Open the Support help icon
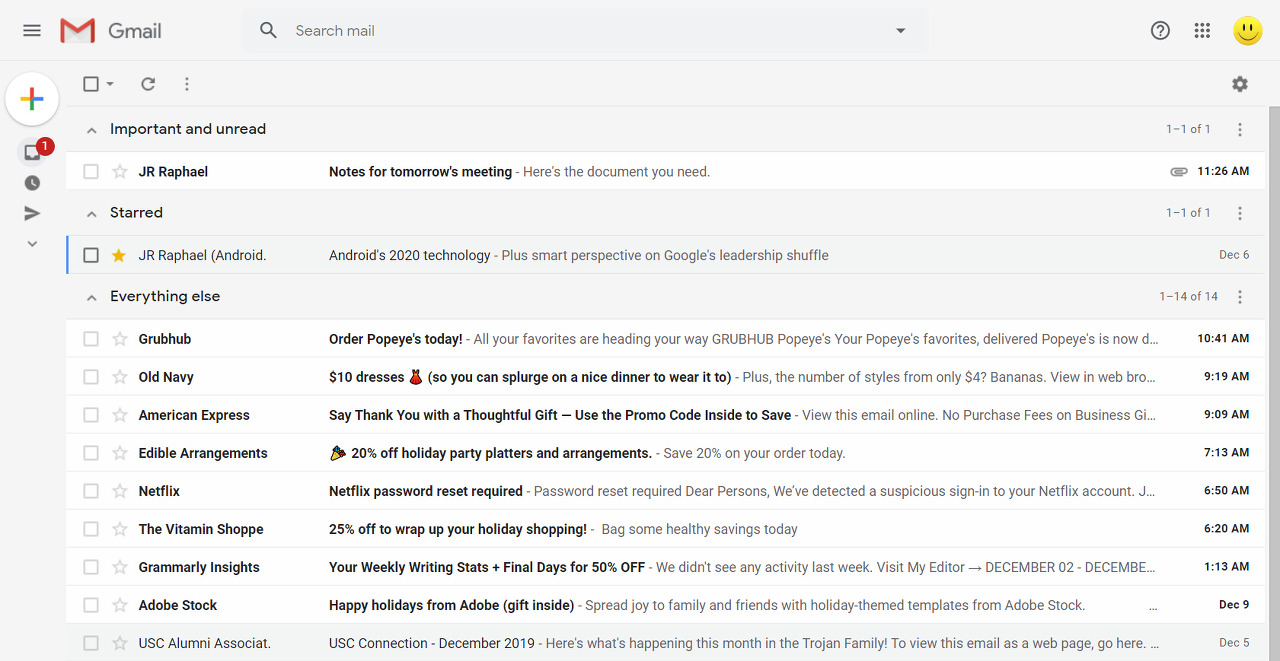The width and height of the screenshot is (1280, 661). click(1160, 31)
